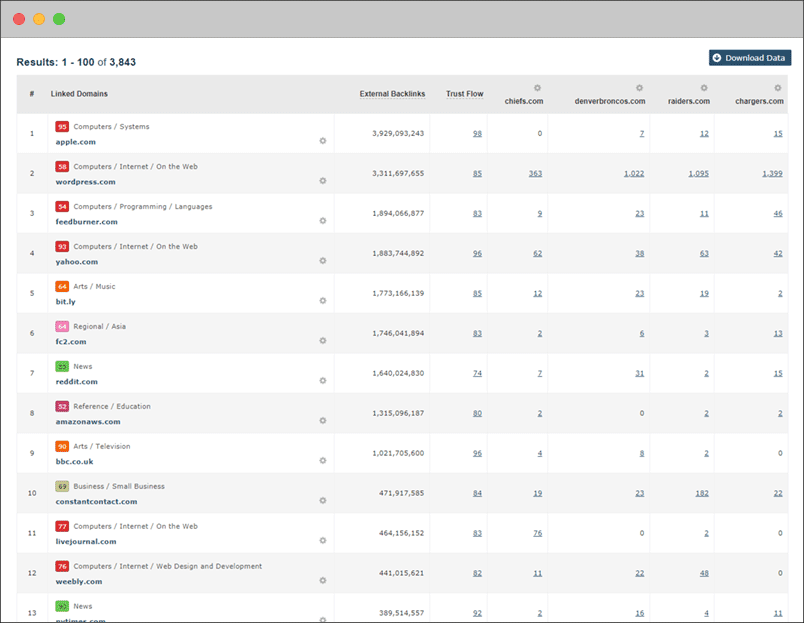Click the pink 64 badge for fc2.com
The height and width of the screenshot is (623, 804).
tap(62, 327)
